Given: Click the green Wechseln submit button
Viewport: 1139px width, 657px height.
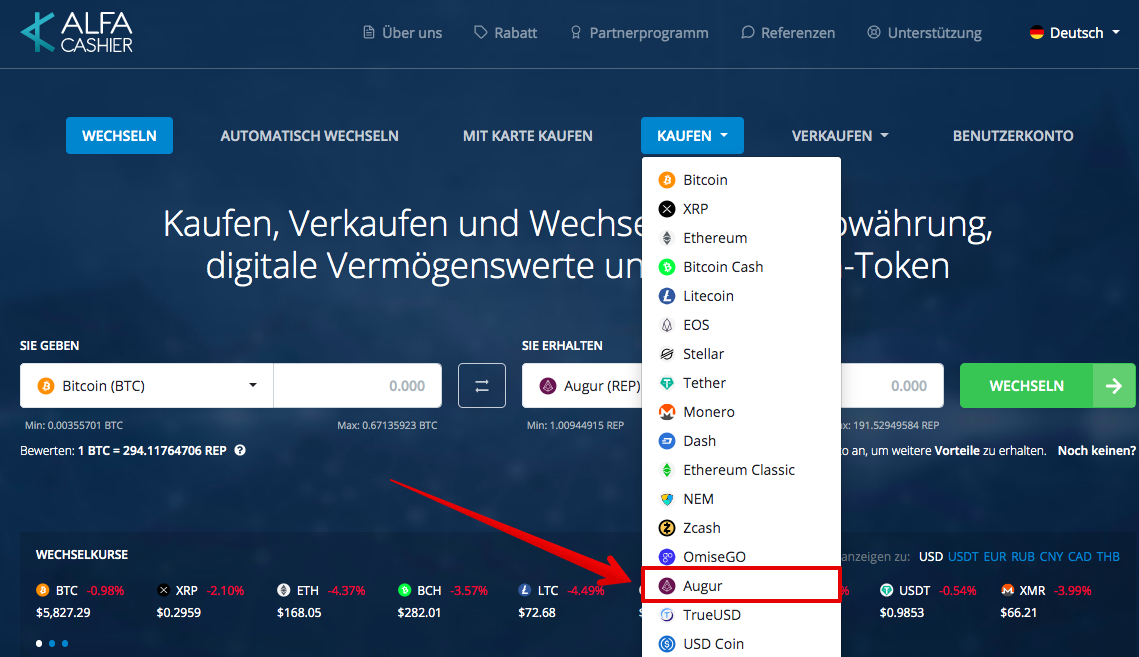Looking at the screenshot, I should tap(1047, 386).
